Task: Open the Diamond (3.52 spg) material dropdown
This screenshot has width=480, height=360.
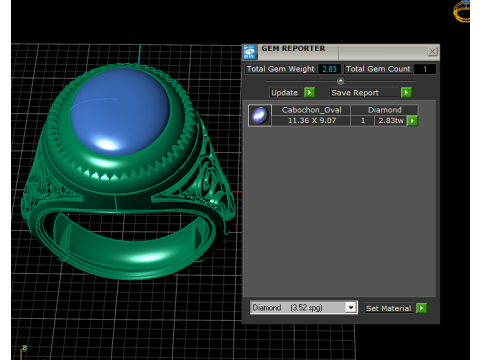Action: 351,307
